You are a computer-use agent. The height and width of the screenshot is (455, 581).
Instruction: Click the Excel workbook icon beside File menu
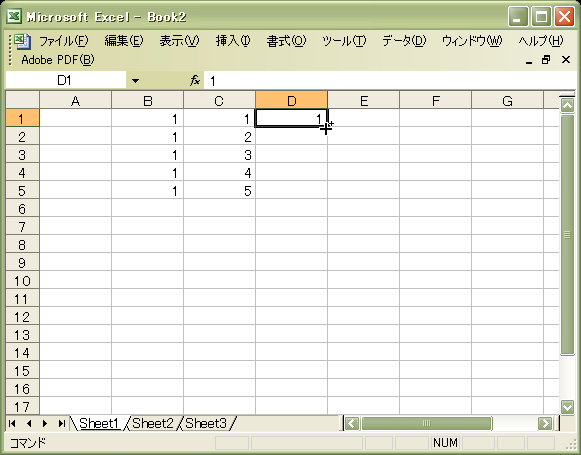click(22, 41)
